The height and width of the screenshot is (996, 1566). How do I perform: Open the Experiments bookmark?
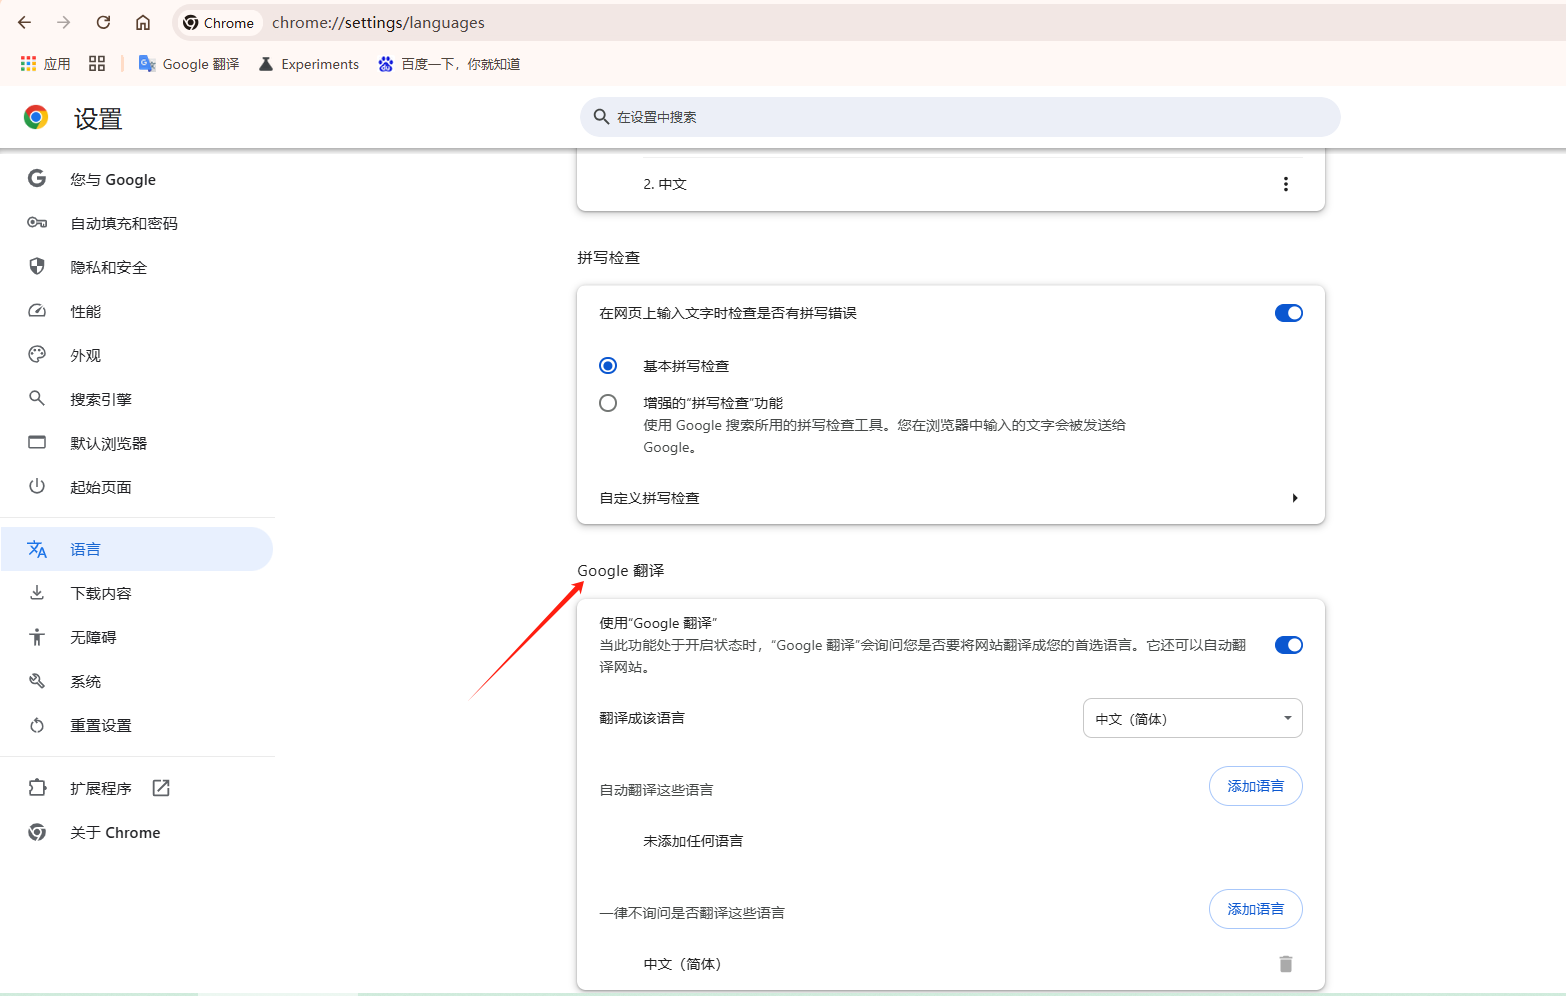pyautogui.click(x=309, y=63)
